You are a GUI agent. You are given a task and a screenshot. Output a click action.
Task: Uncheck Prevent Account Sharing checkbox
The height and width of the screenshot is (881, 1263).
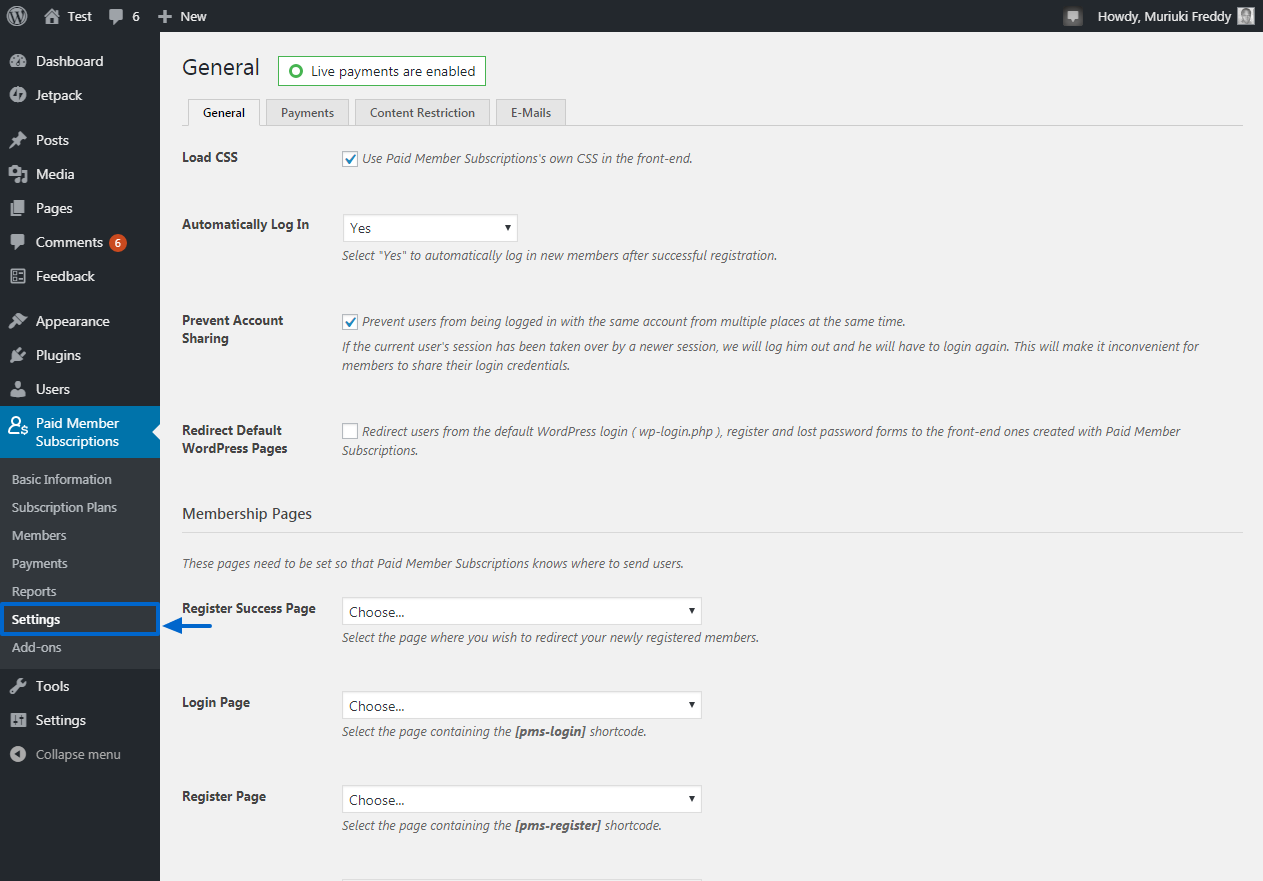[x=350, y=322]
